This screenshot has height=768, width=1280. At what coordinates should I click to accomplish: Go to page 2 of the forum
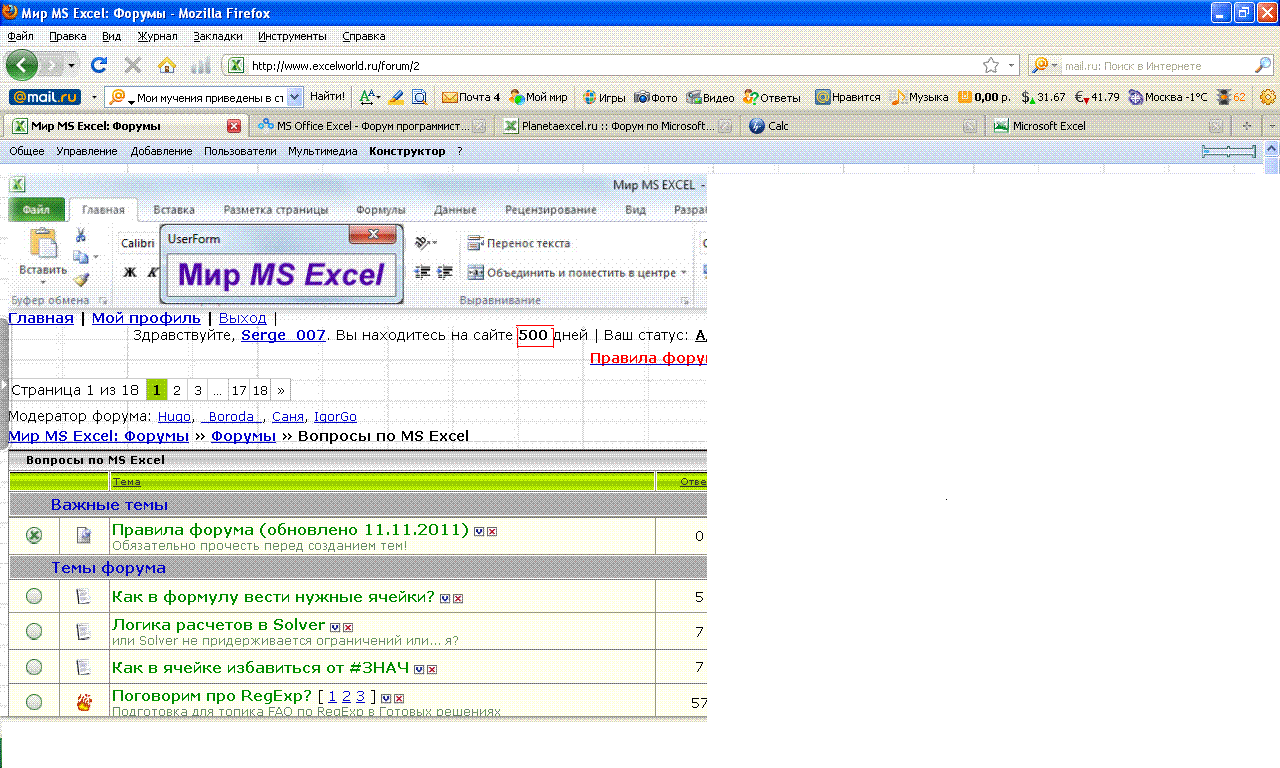[177, 390]
